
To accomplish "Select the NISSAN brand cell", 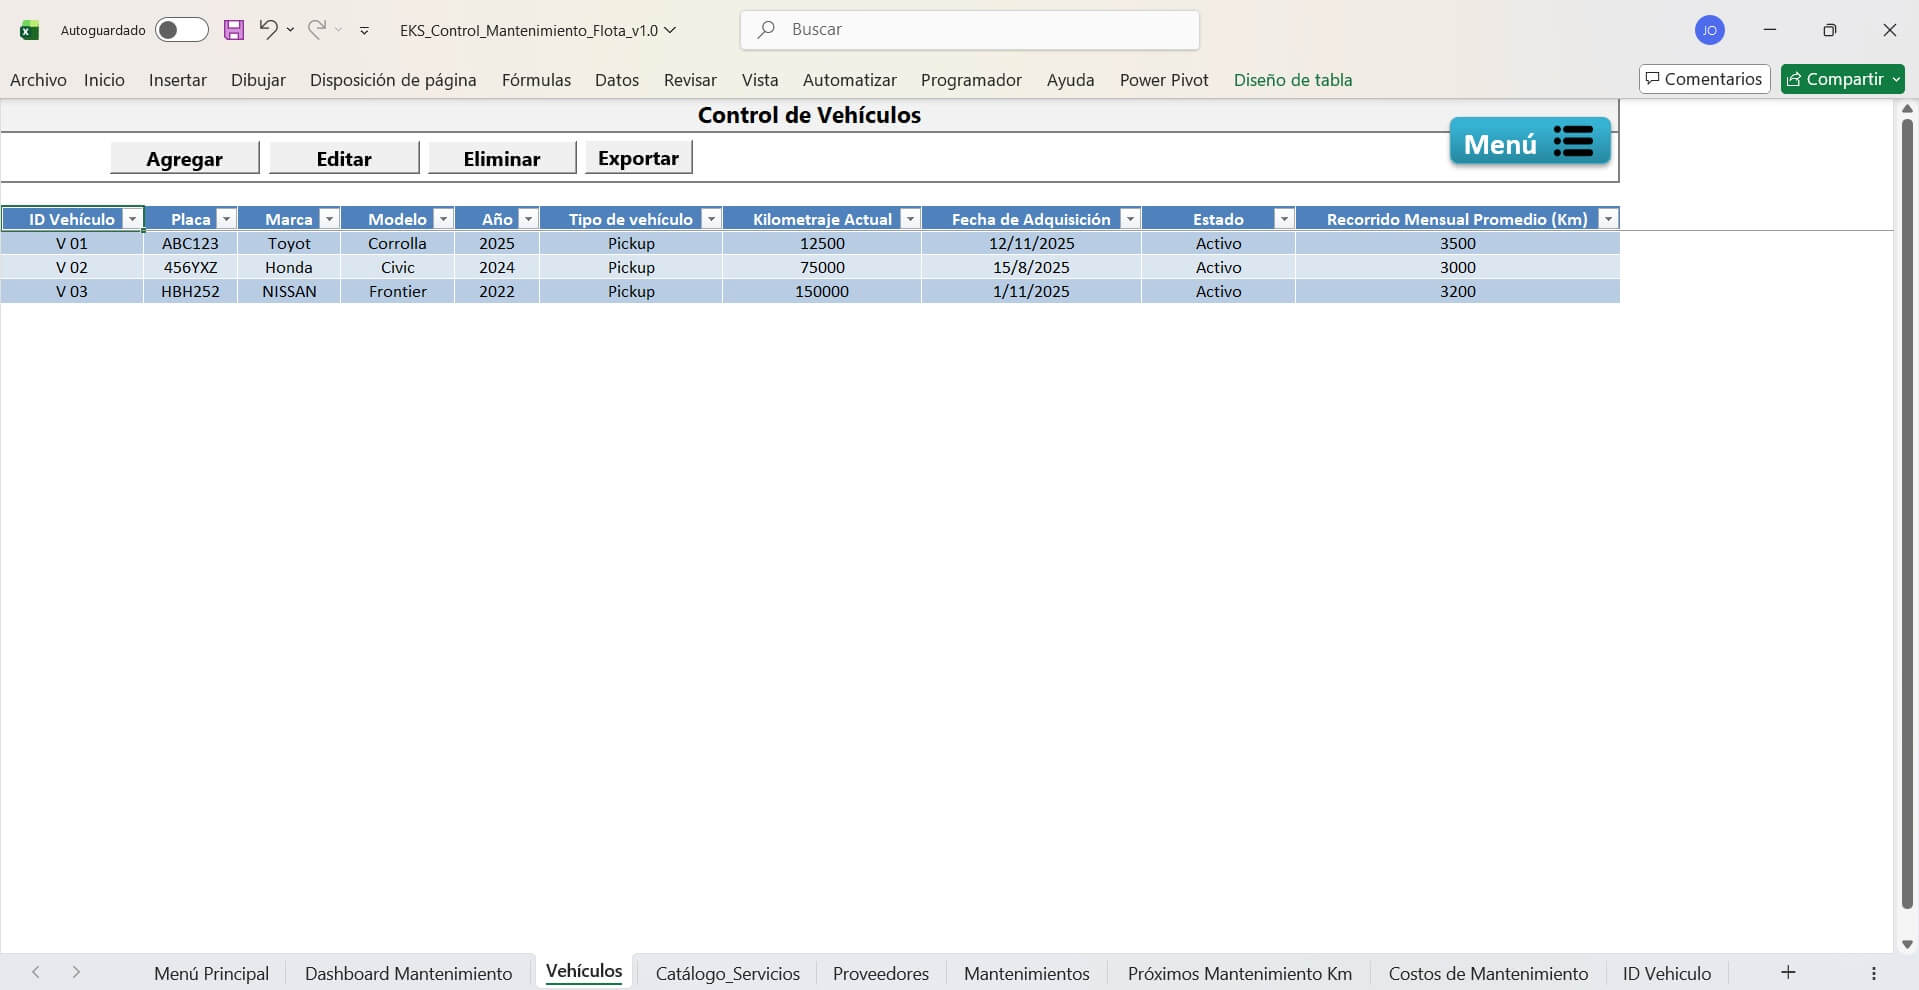I will 289,291.
